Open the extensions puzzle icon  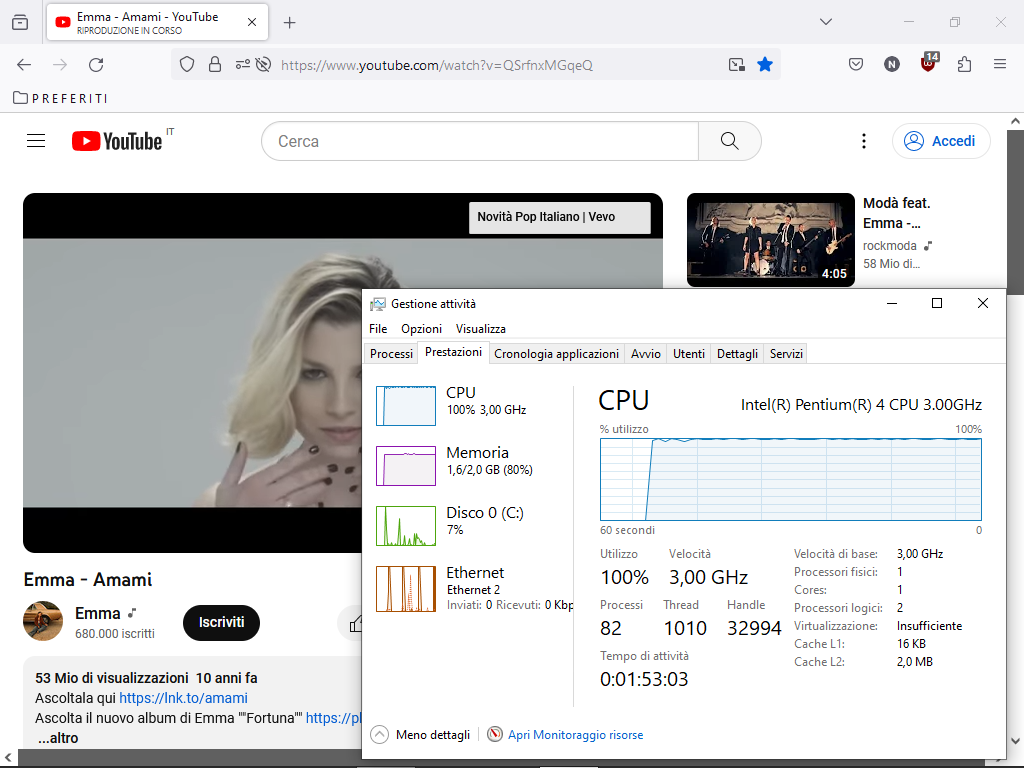click(964, 65)
